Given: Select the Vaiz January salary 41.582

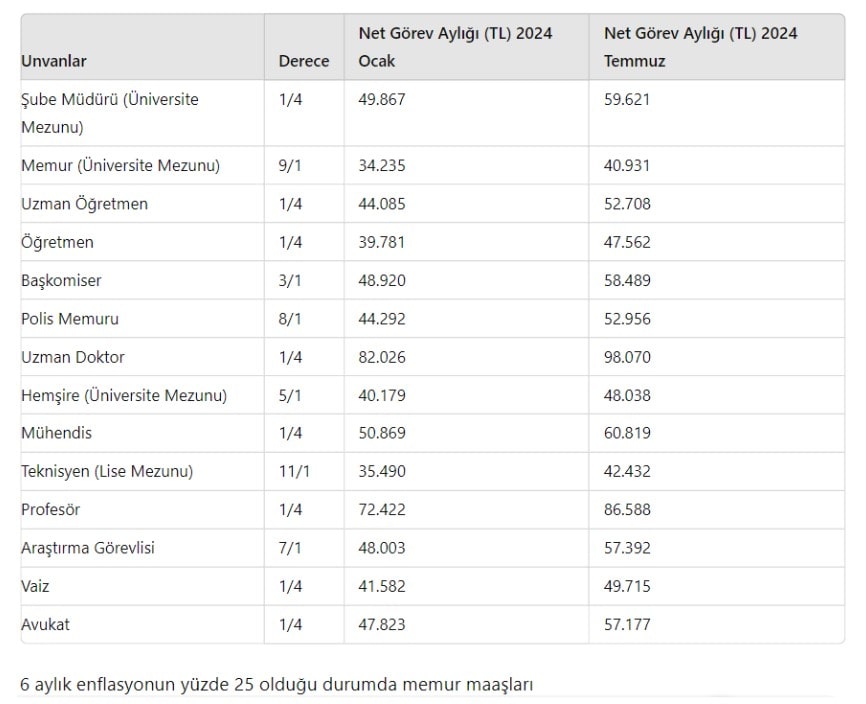Looking at the screenshot, I should point(382,586).
